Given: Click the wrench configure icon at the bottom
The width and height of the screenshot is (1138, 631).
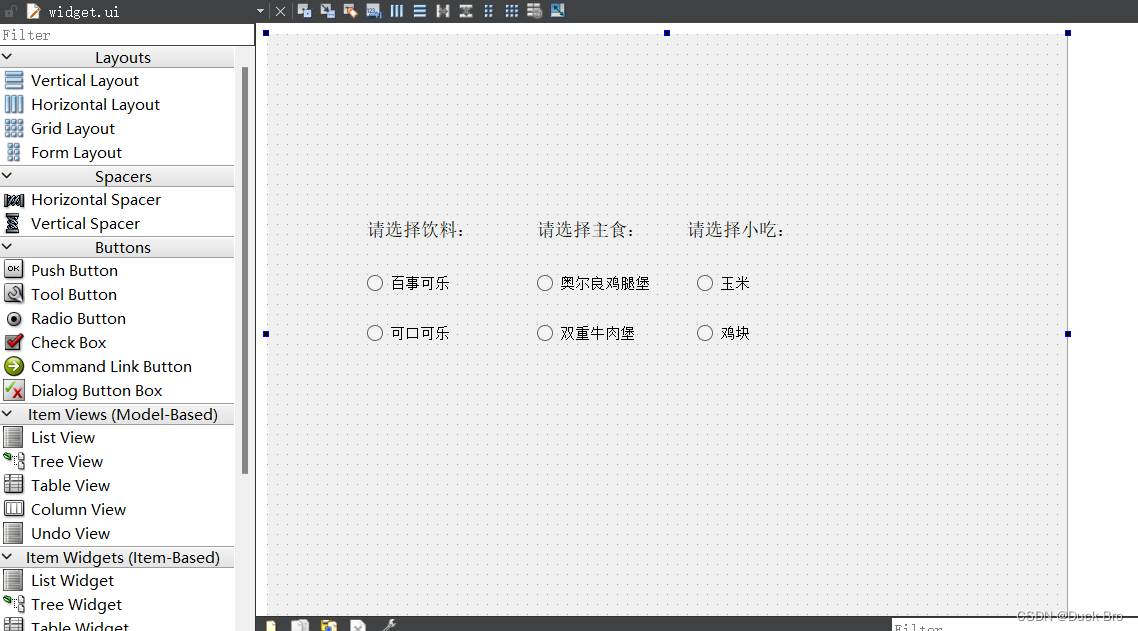Looking at the screenshot, I should (390, 625).
